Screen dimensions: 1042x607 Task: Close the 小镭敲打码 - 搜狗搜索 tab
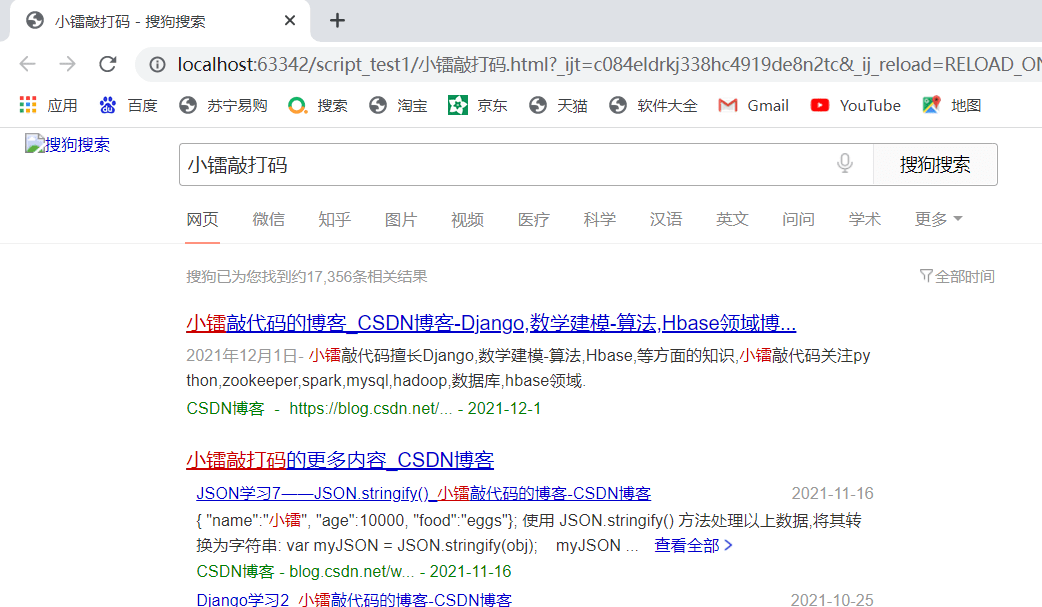[290, 21]
